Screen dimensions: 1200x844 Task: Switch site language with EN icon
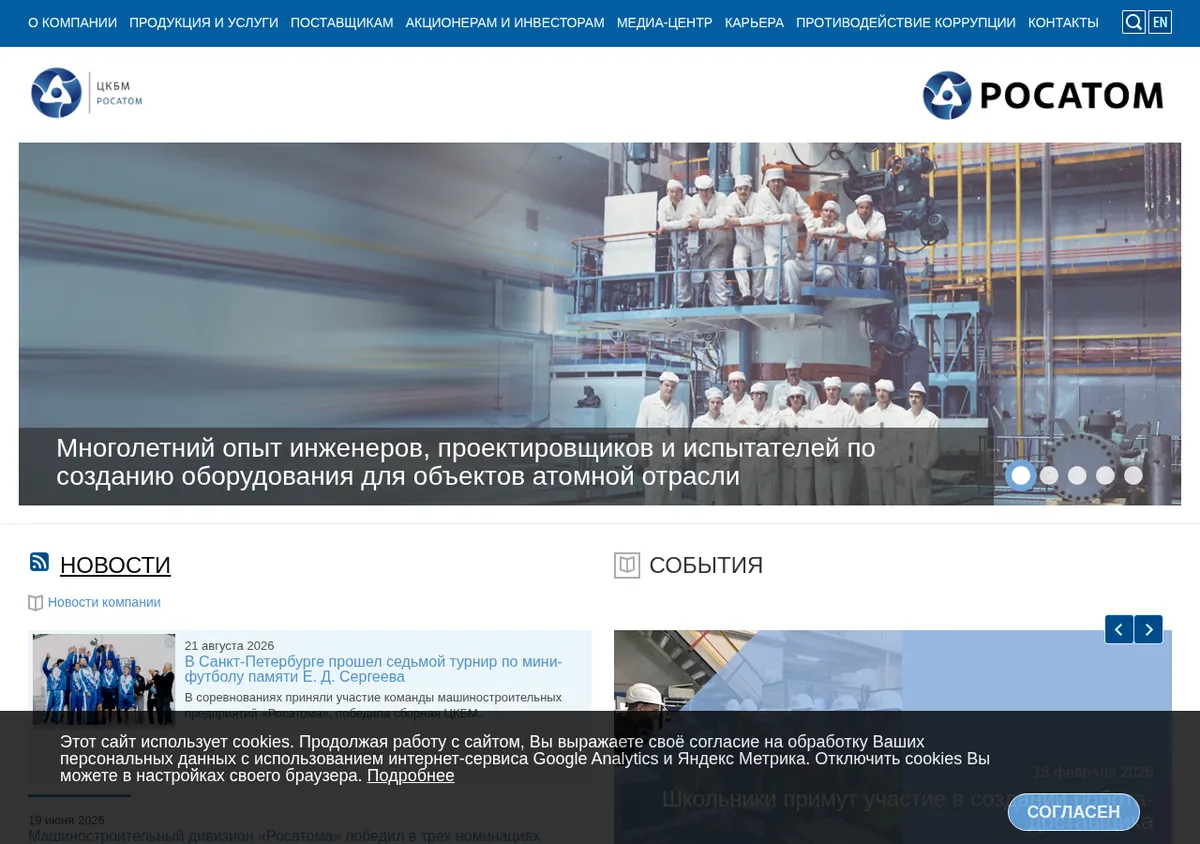pyautogui.click(x=1160, y=22)
